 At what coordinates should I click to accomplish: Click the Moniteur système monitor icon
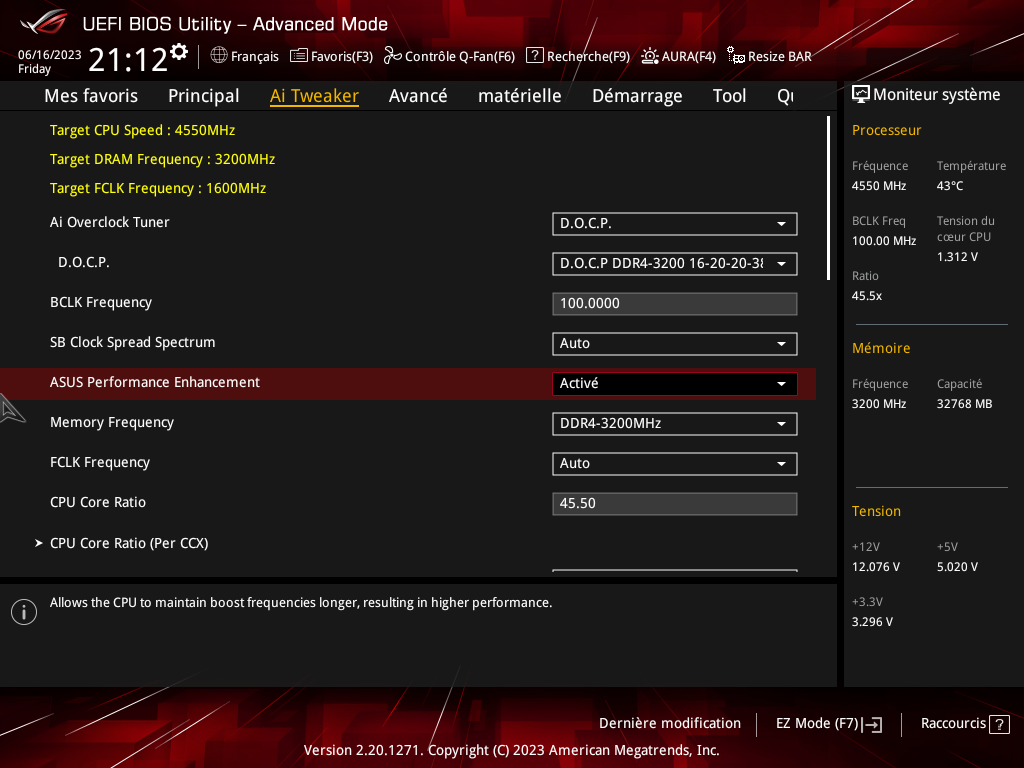click(x=861, y=94)
